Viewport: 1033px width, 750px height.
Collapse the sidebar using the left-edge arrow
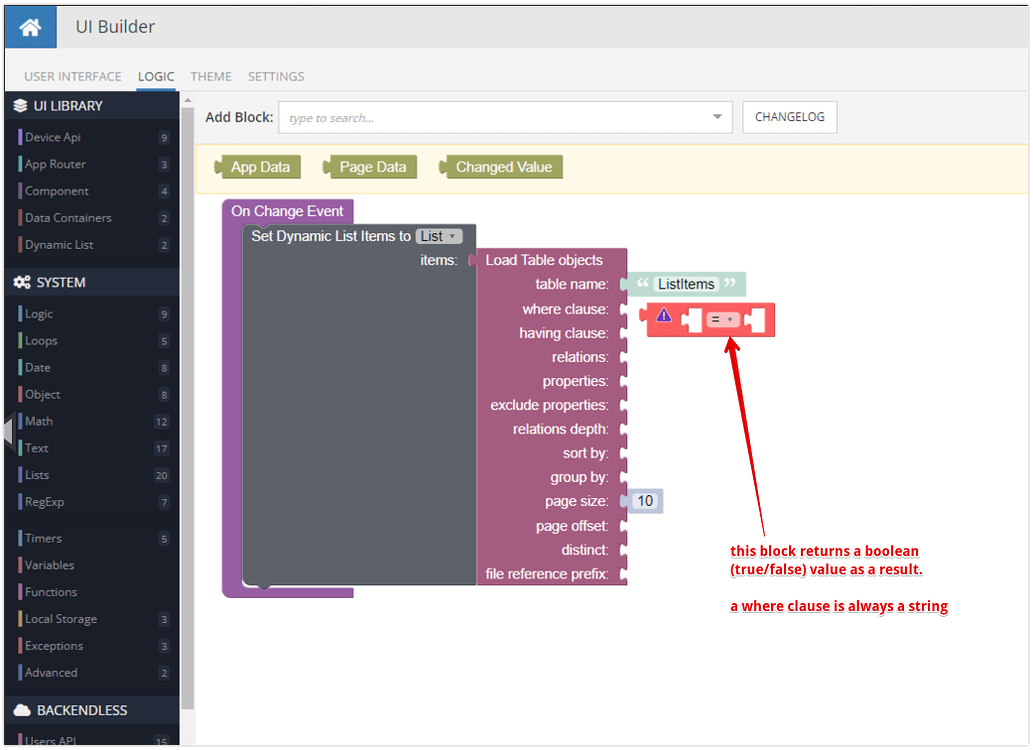click(x=6, y=432)
